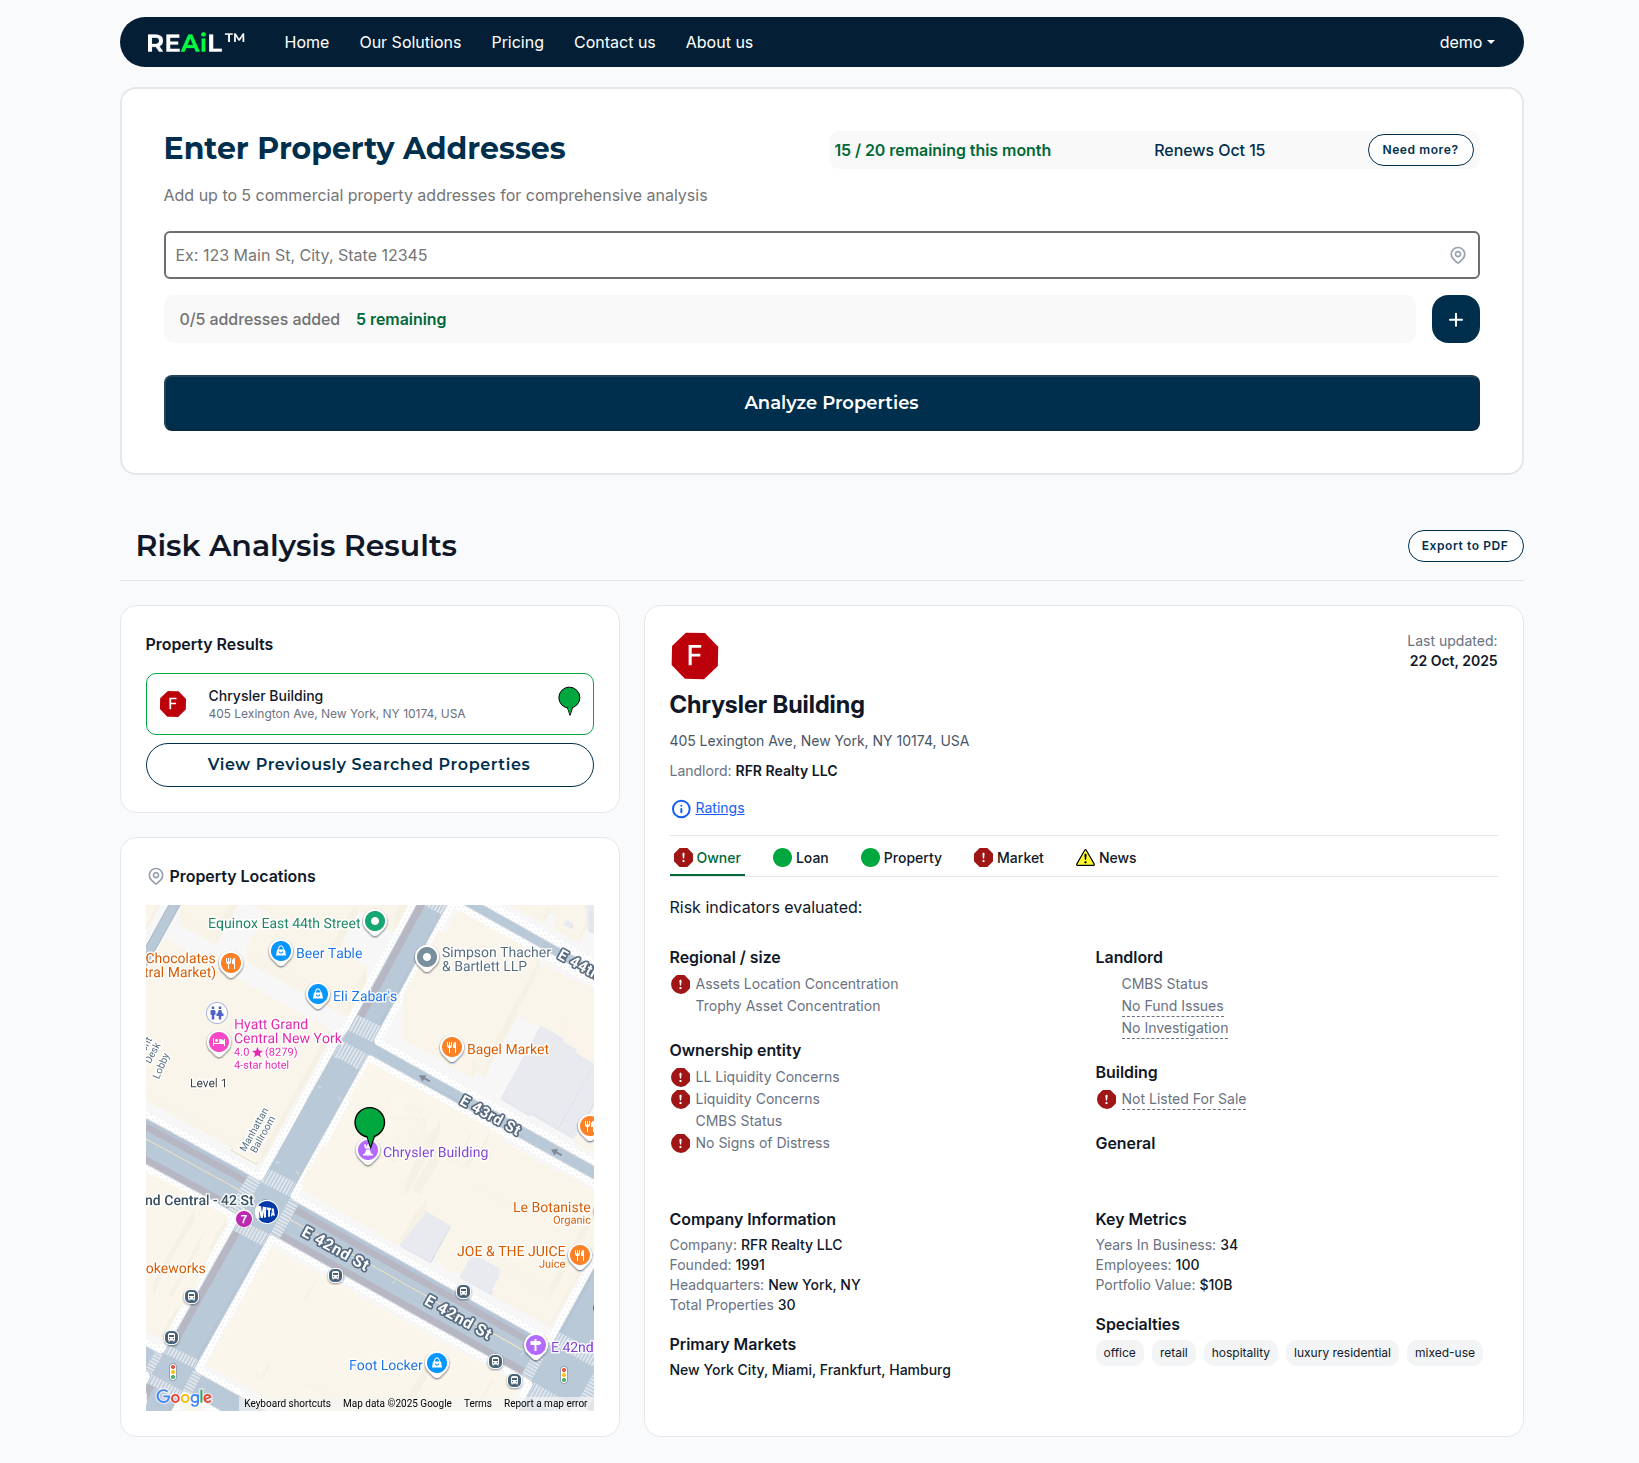
Task: Click the Bagel Market restaurant icon on map
Action: (x=452, y=1048)
